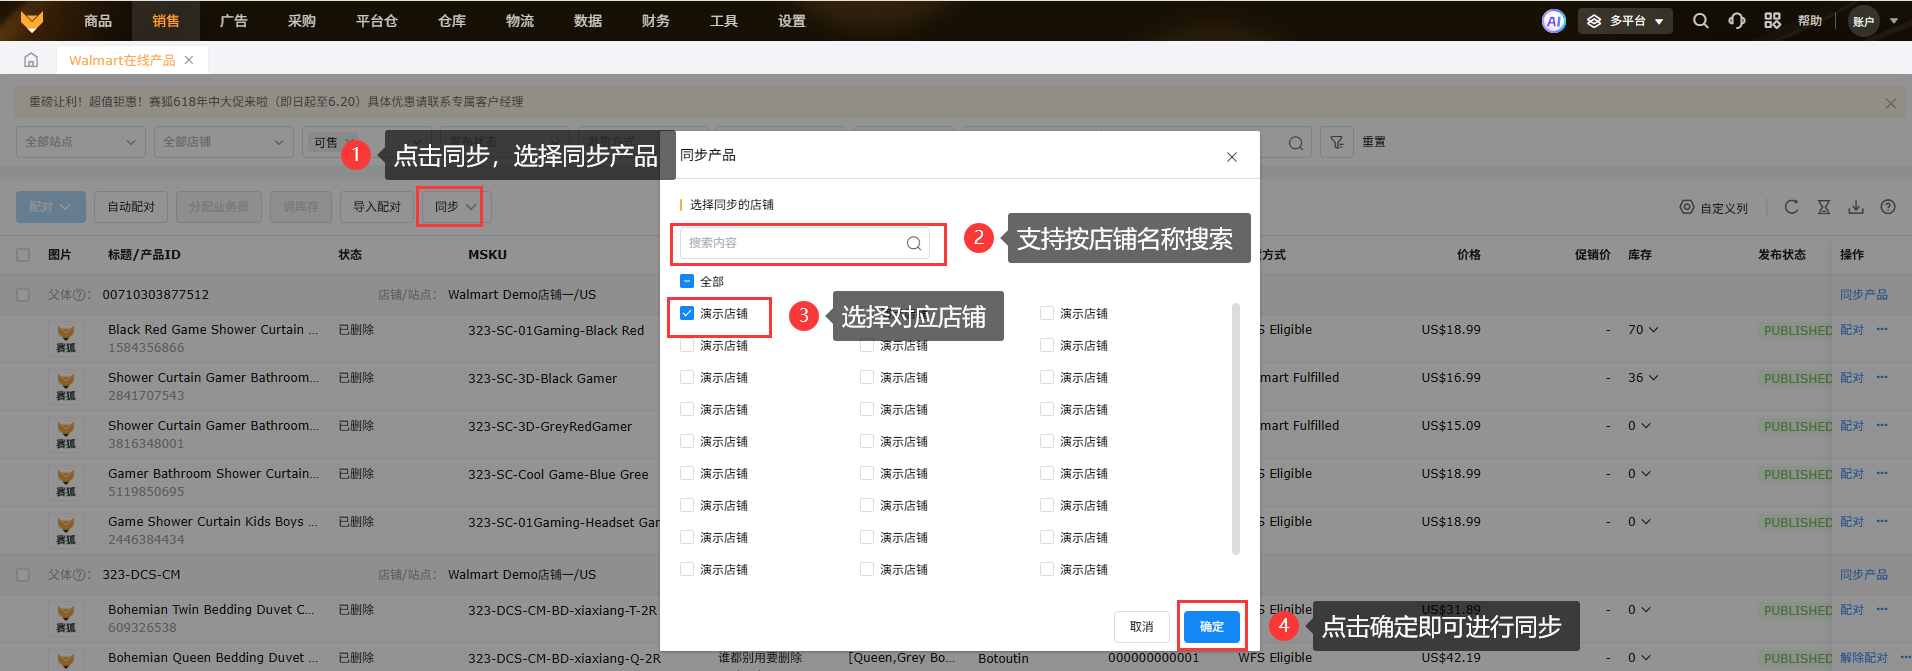The image size is (1912, 671).
Task: Click the hourglass task history icon
Action: pos(1824,207)
